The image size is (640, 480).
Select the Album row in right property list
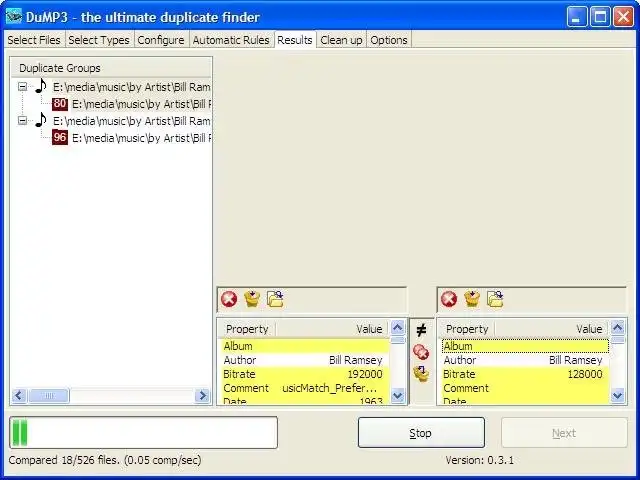point(525,346)
